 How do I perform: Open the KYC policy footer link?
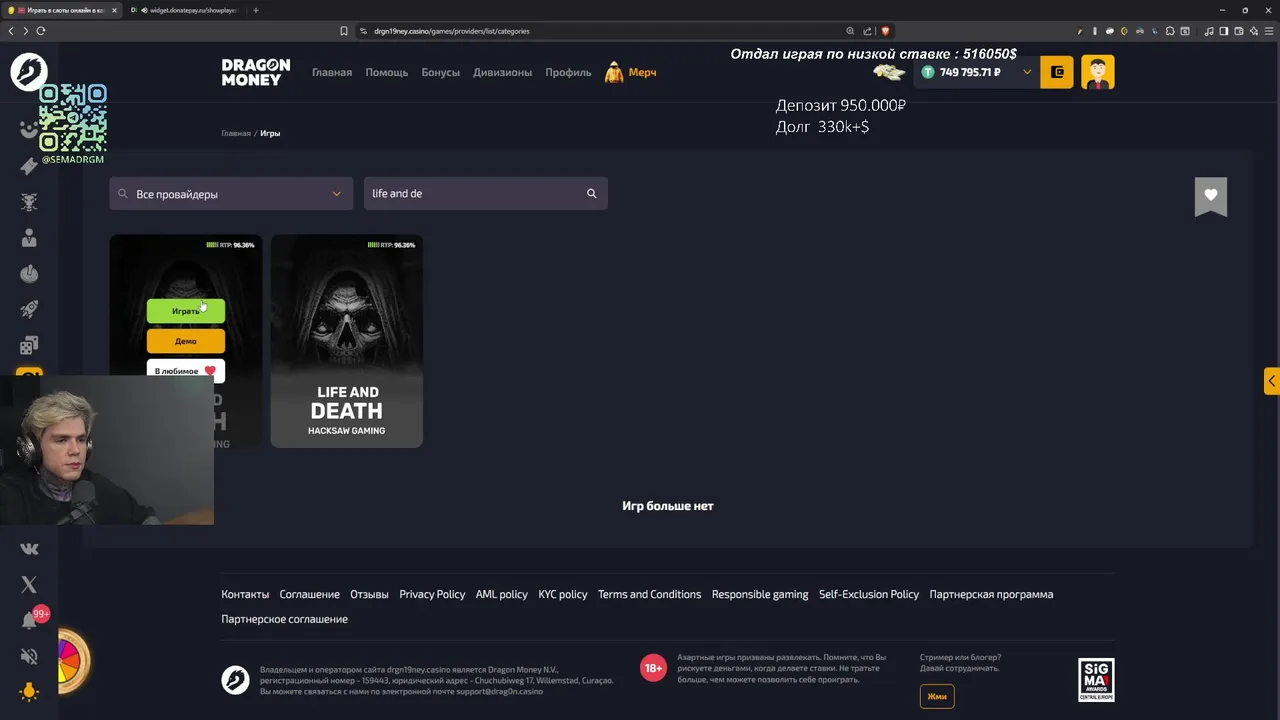point(563,594)
